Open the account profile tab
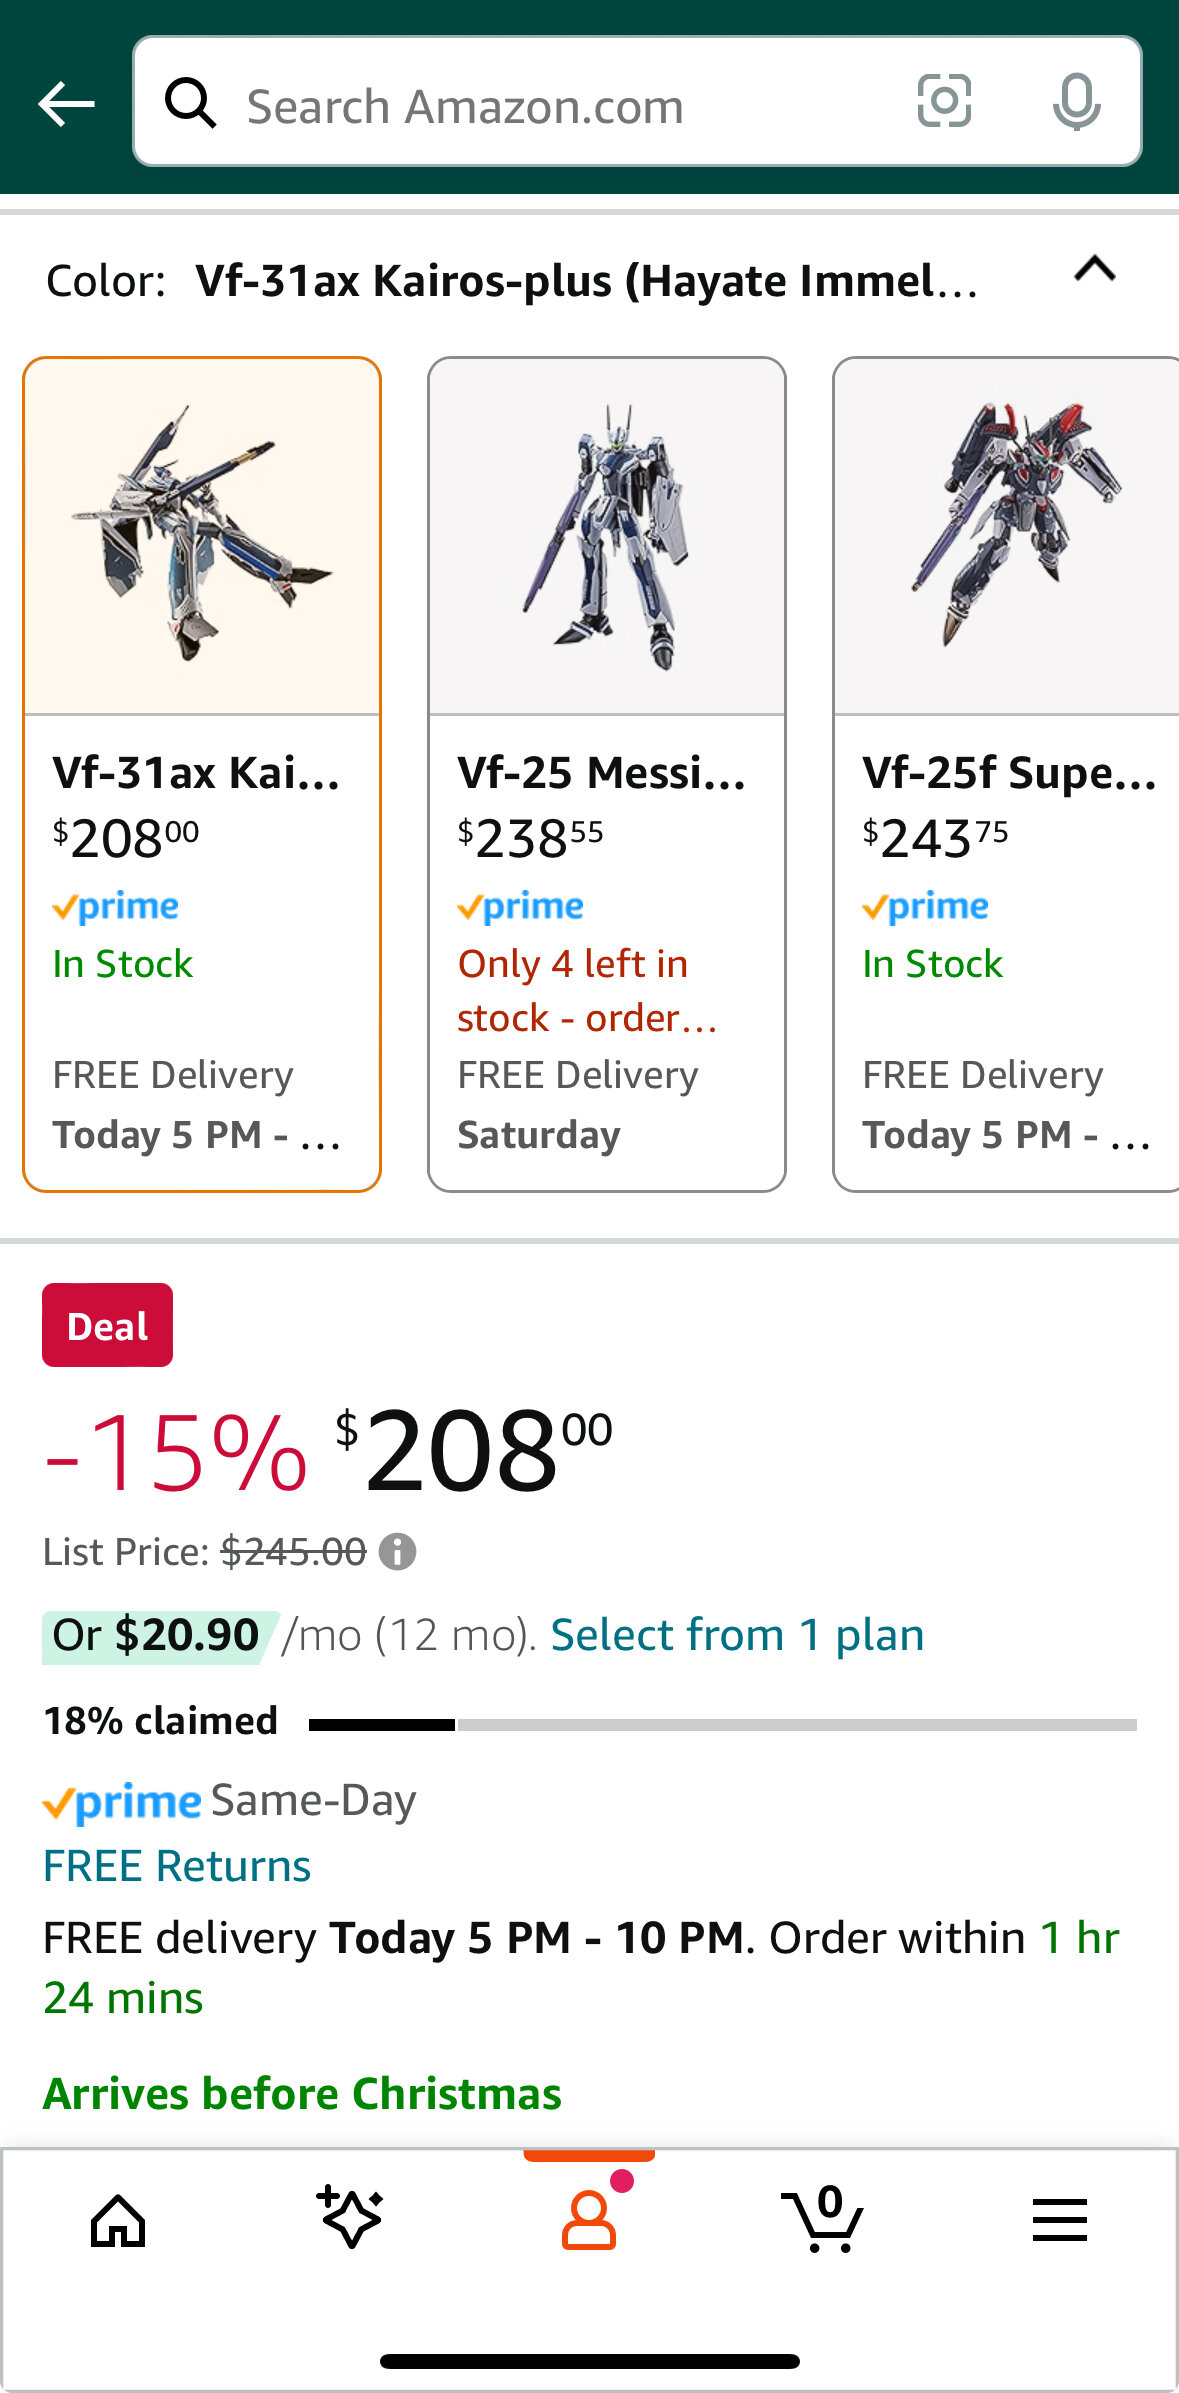1179x2393 pixels. tap(589, 2219)
